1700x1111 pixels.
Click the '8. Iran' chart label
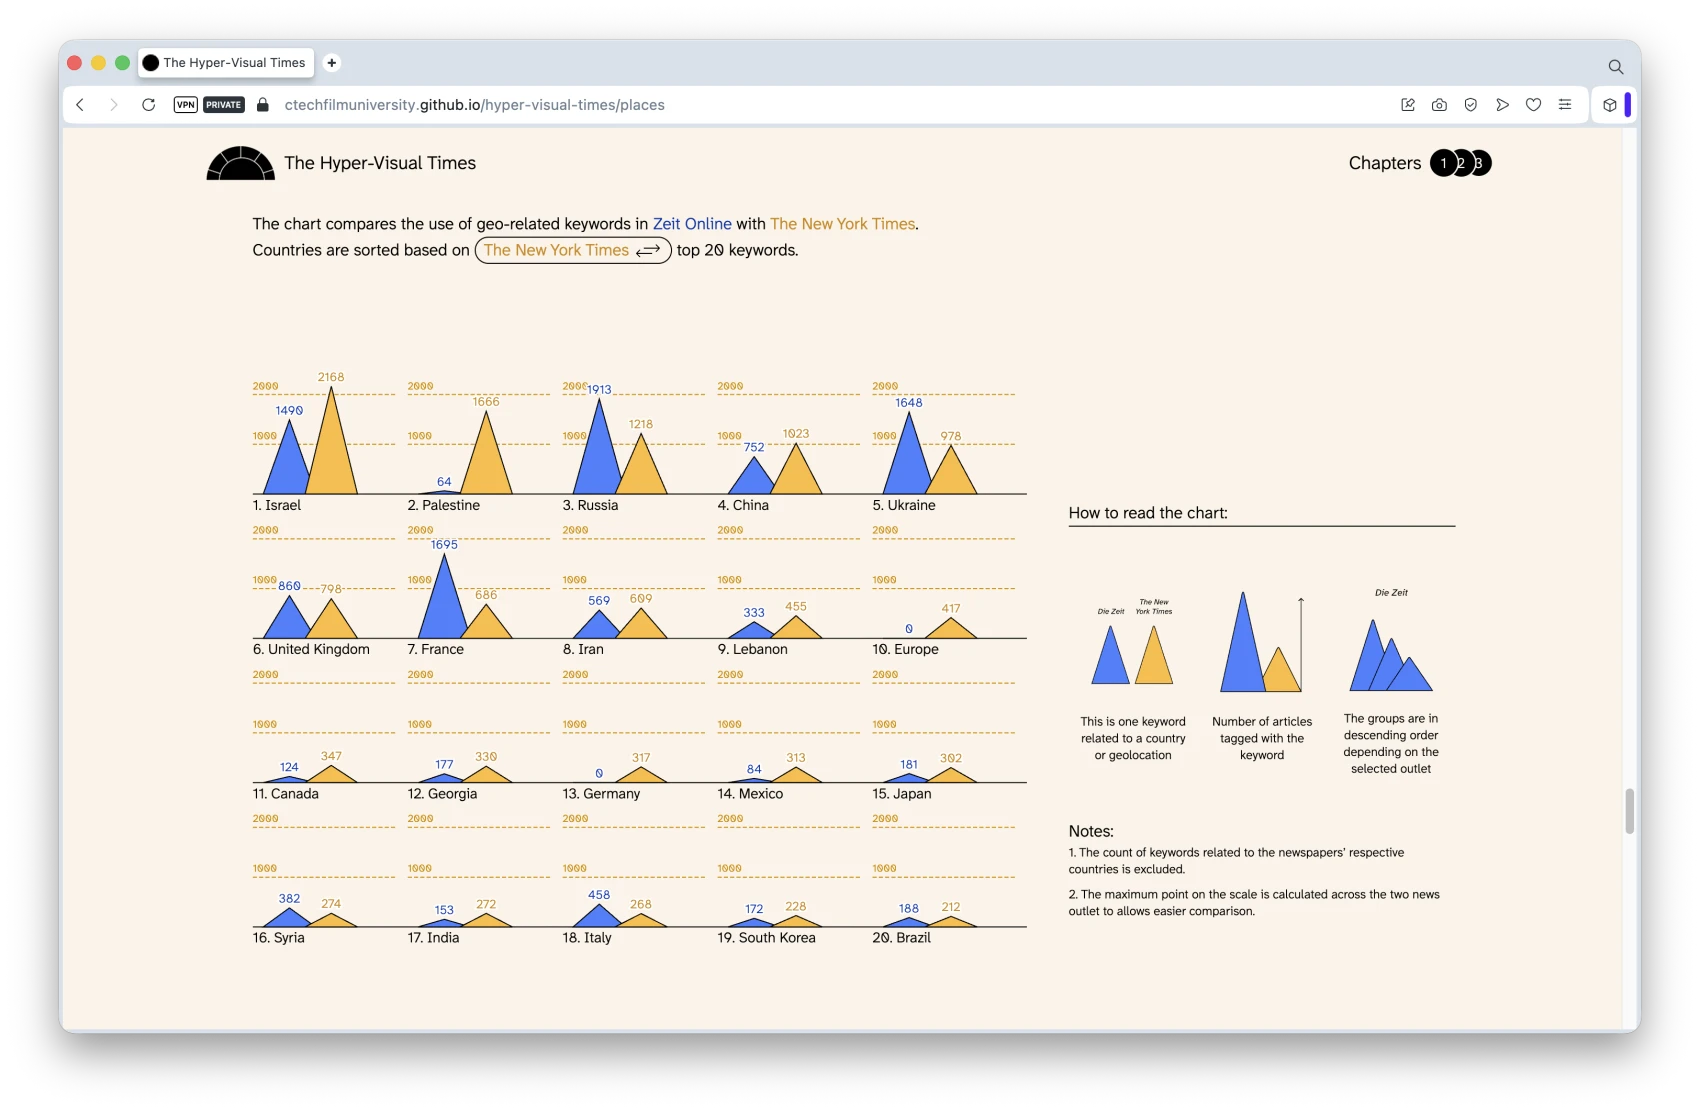point(583,649)
